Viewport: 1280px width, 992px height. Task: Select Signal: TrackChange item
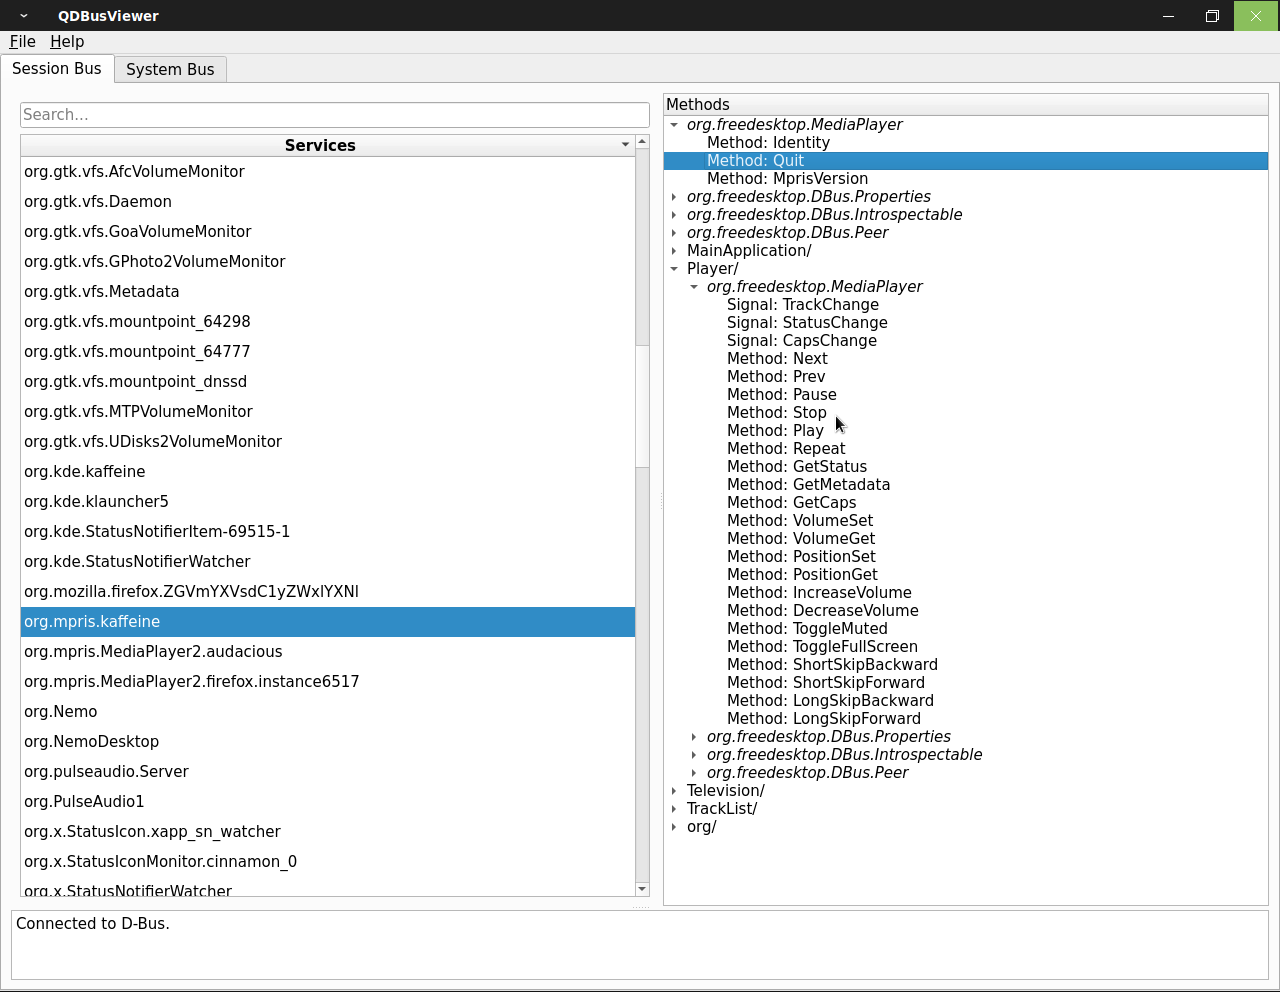point(802,305)
